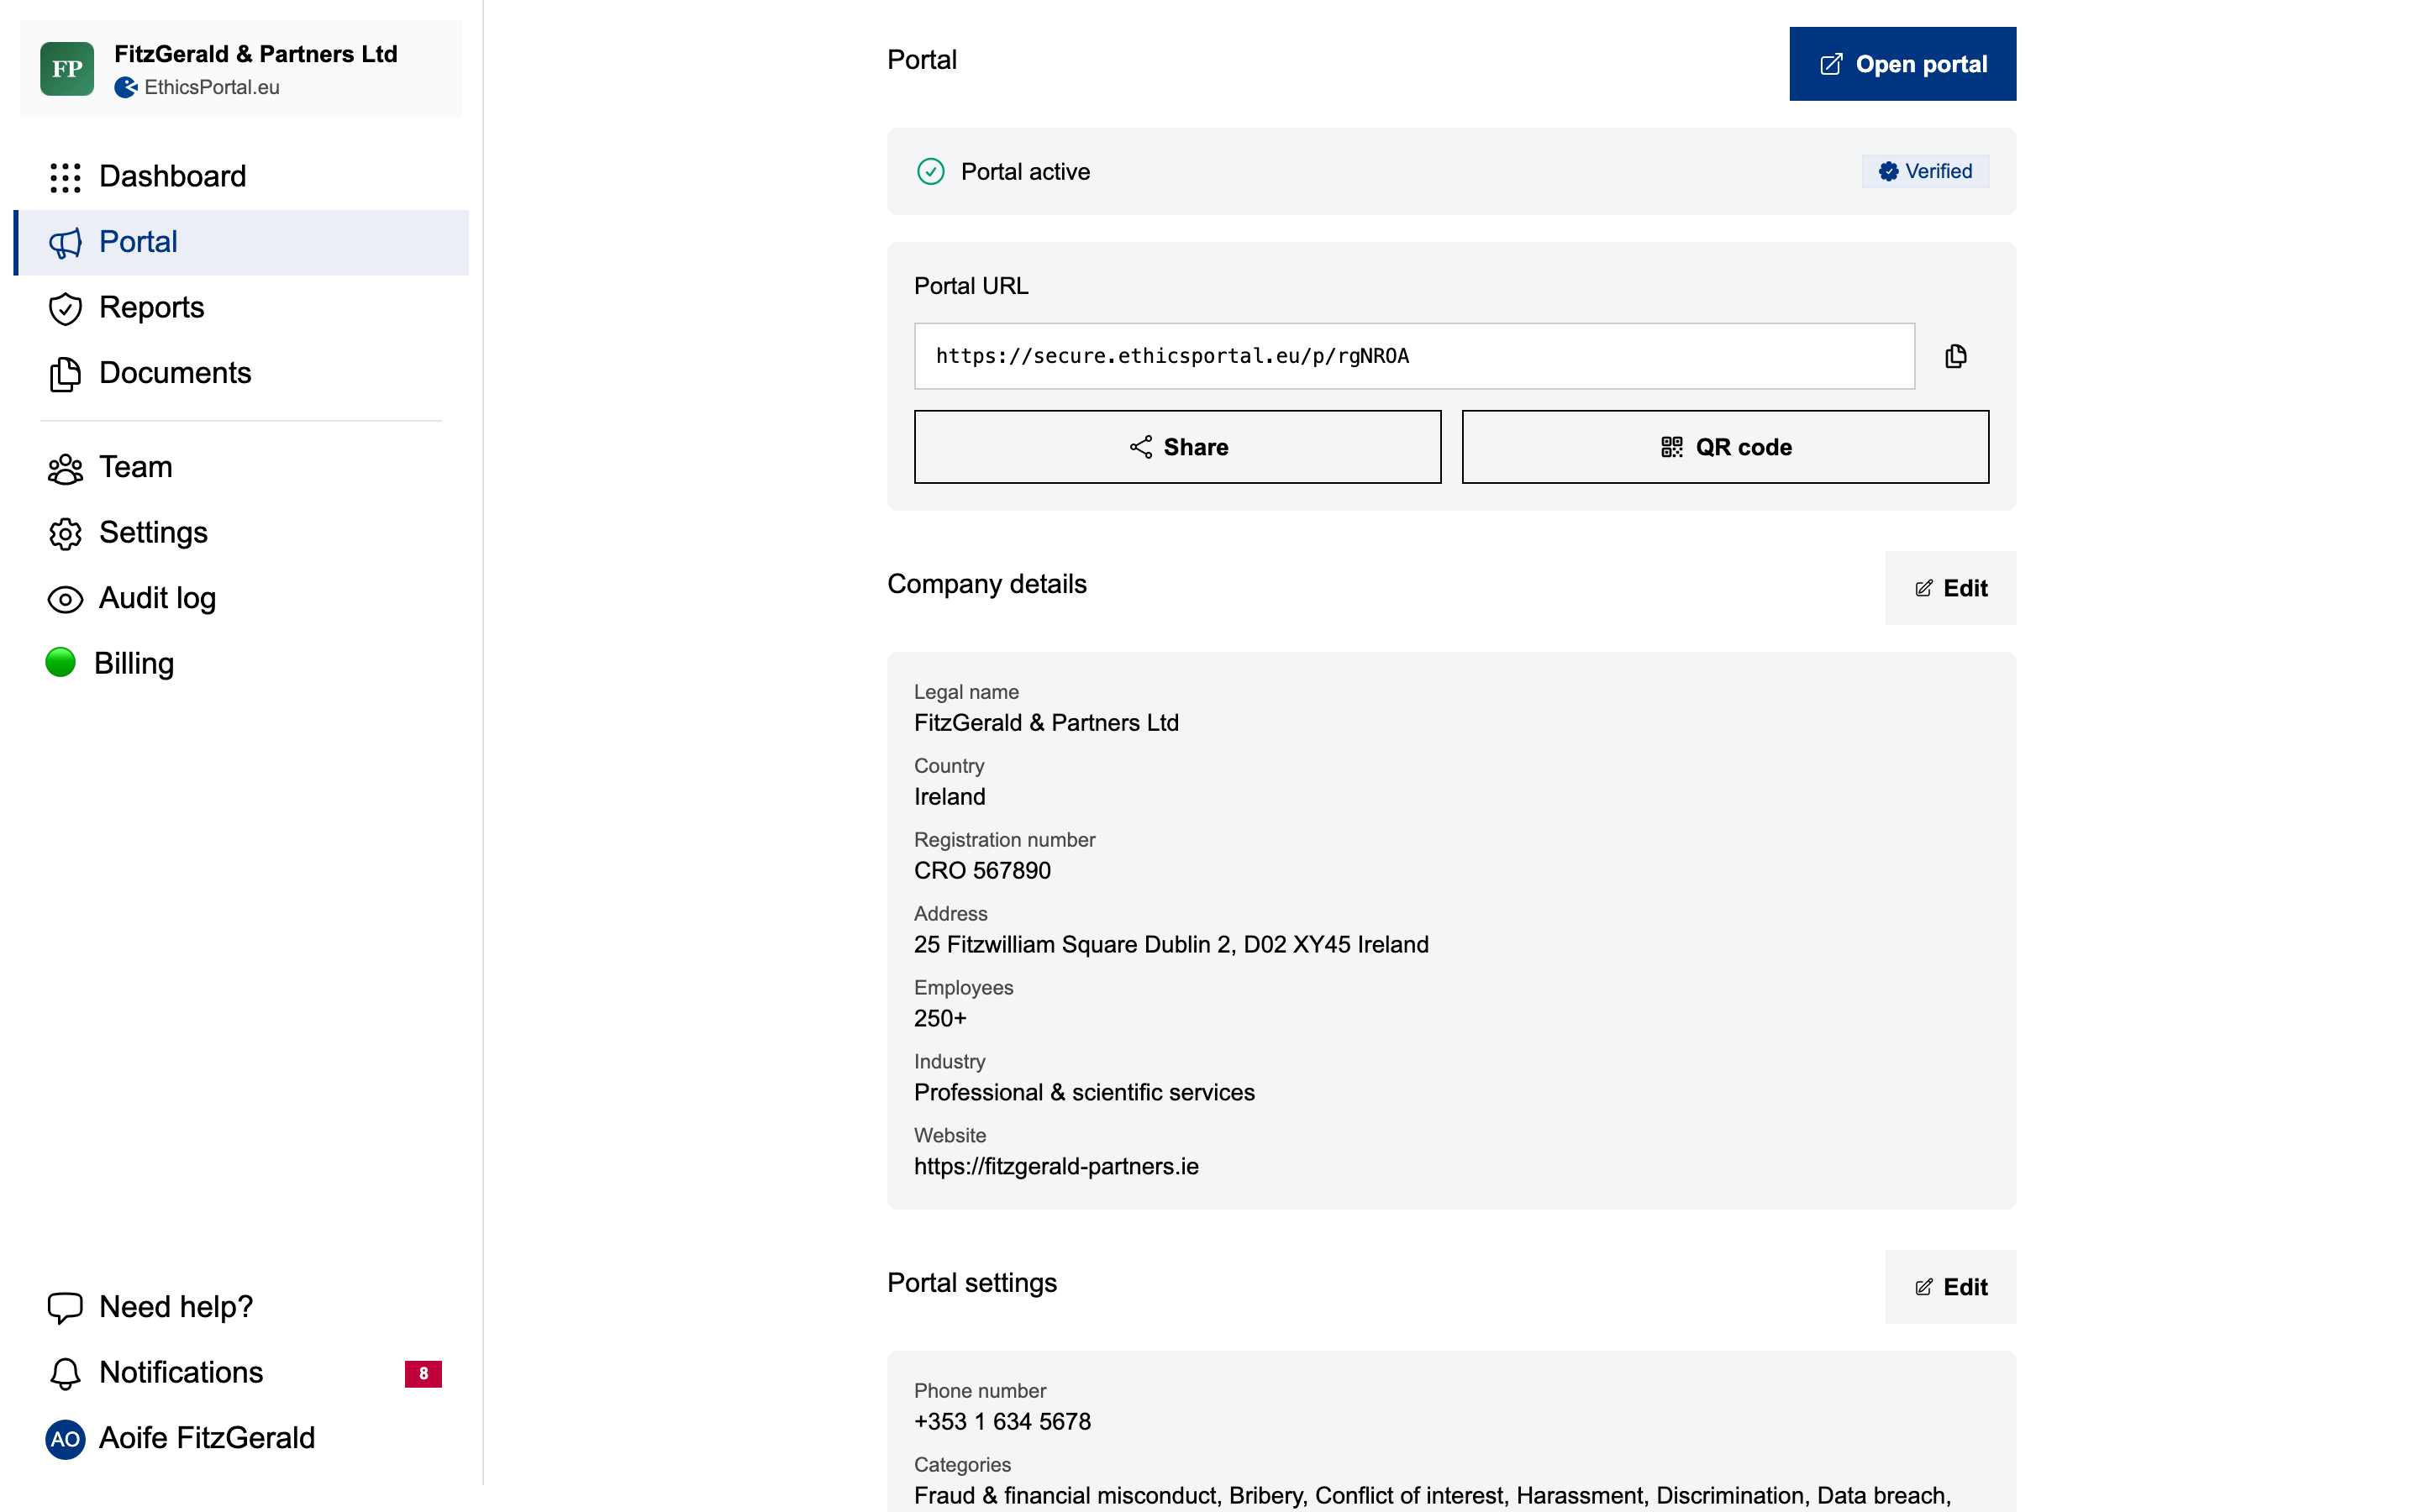Viewport: 2420px width, 1512px height.
Task: Click the Documents file icon
Action: tap(65, 374)
